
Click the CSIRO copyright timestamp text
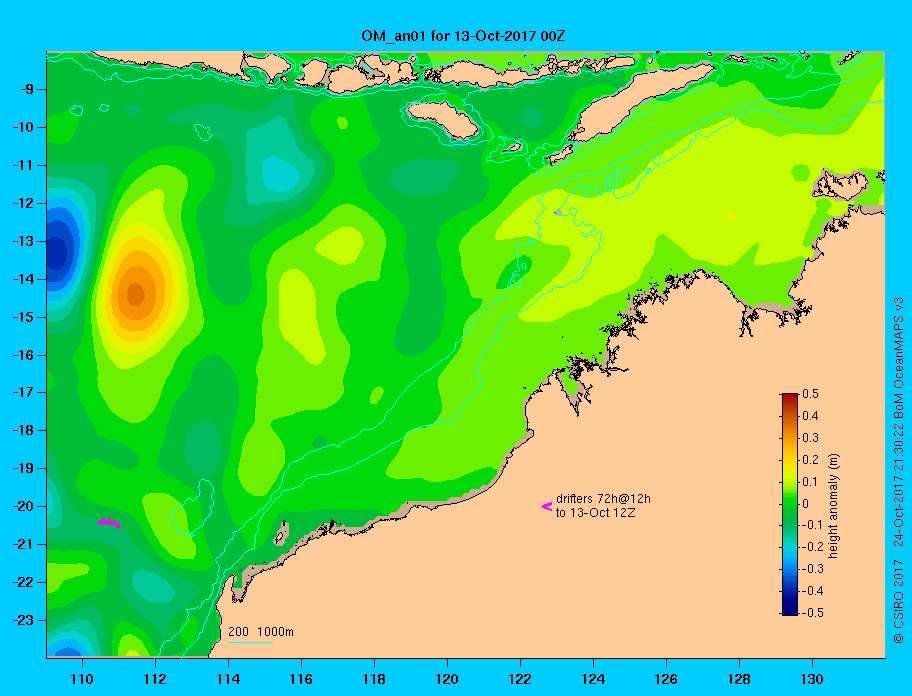pyautogui.click(x=899, y=471)
